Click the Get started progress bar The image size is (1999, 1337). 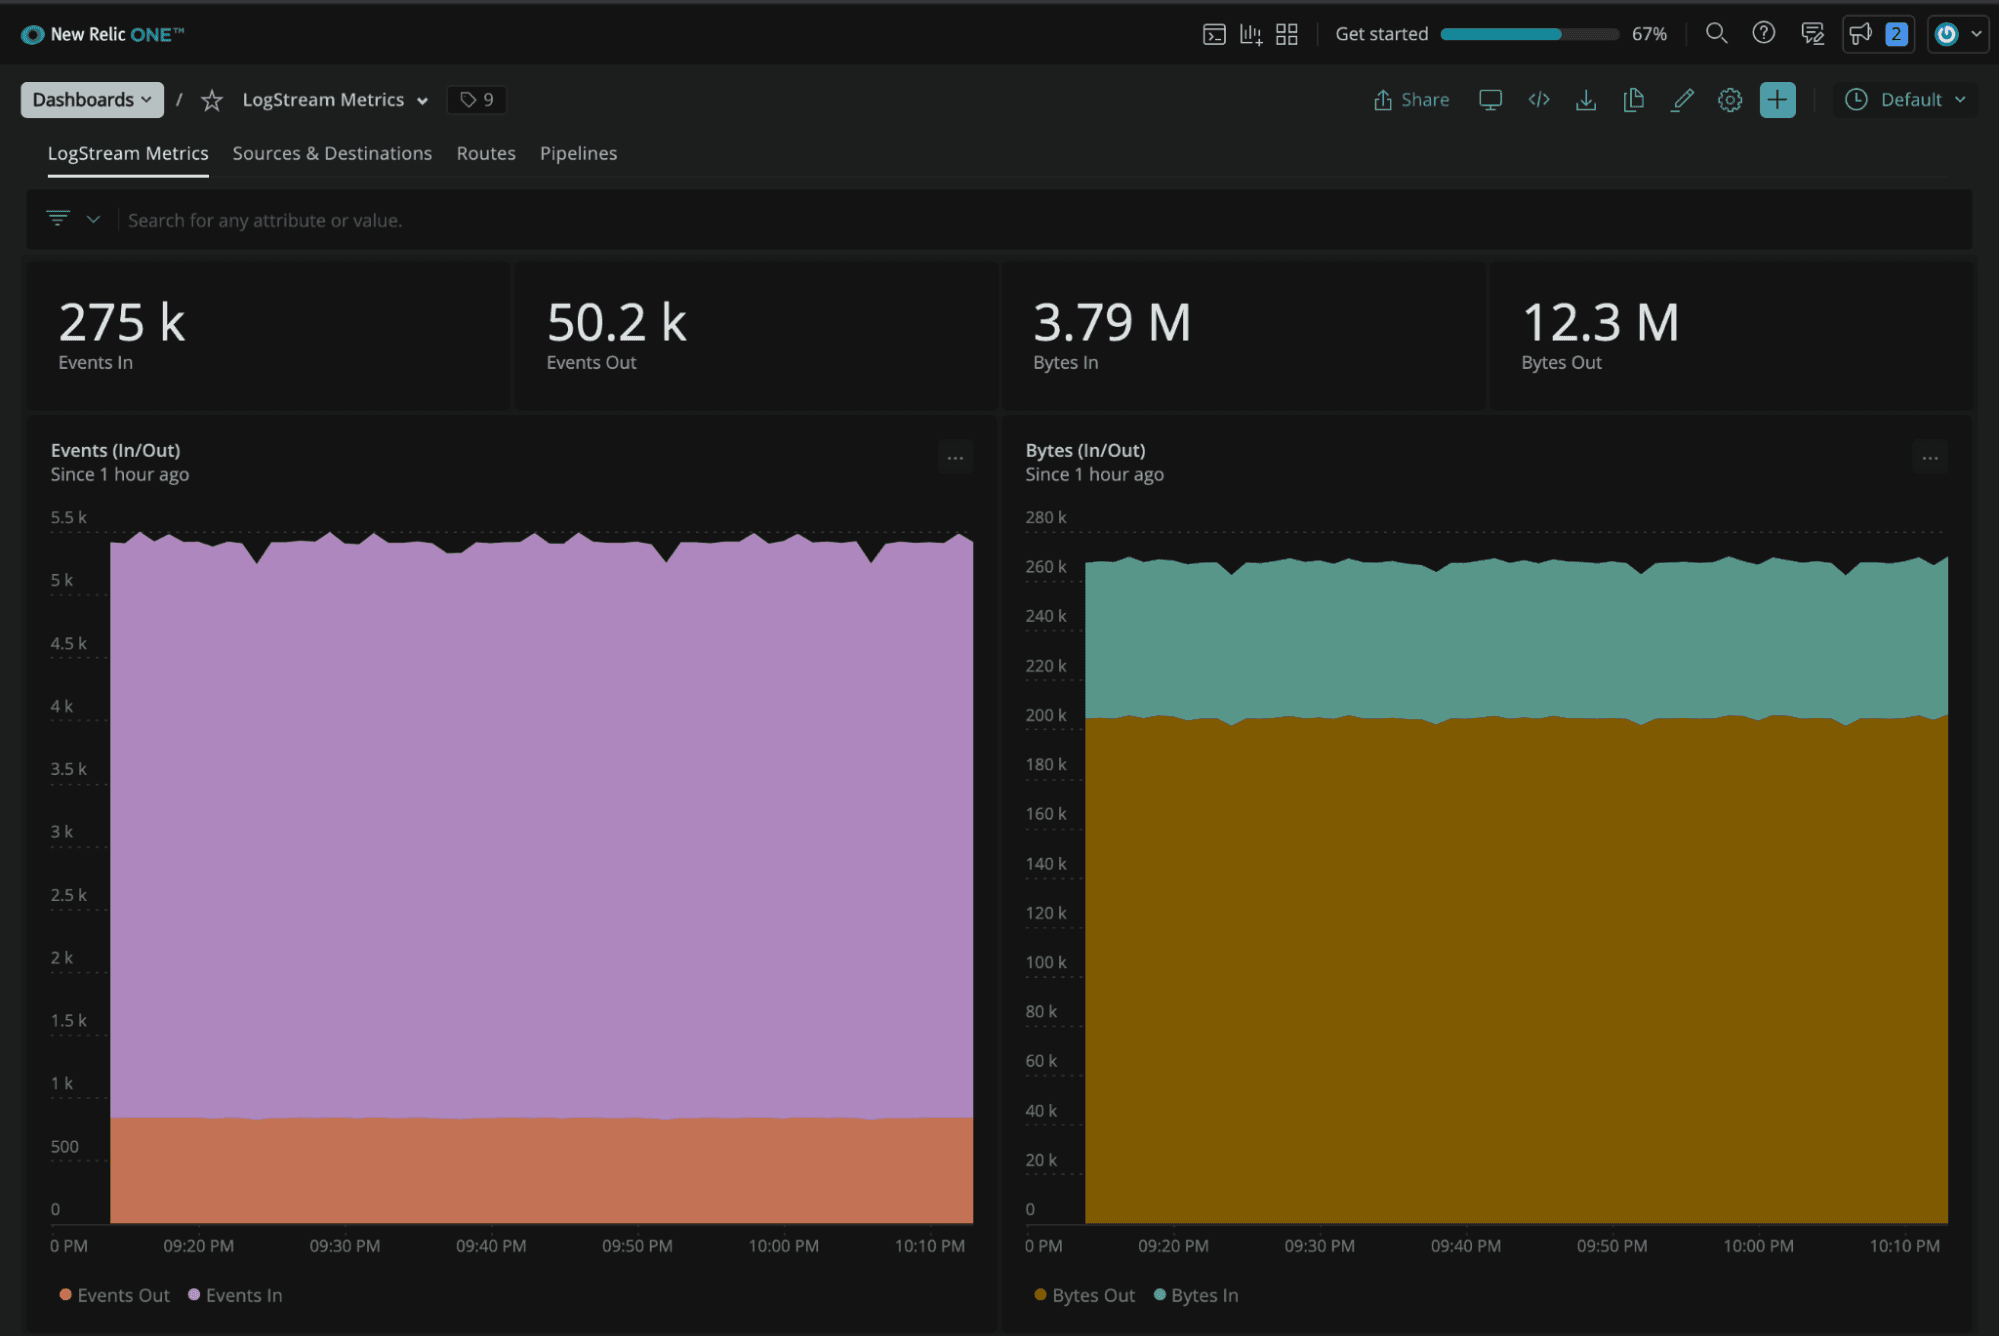[x=1529, y=35]
